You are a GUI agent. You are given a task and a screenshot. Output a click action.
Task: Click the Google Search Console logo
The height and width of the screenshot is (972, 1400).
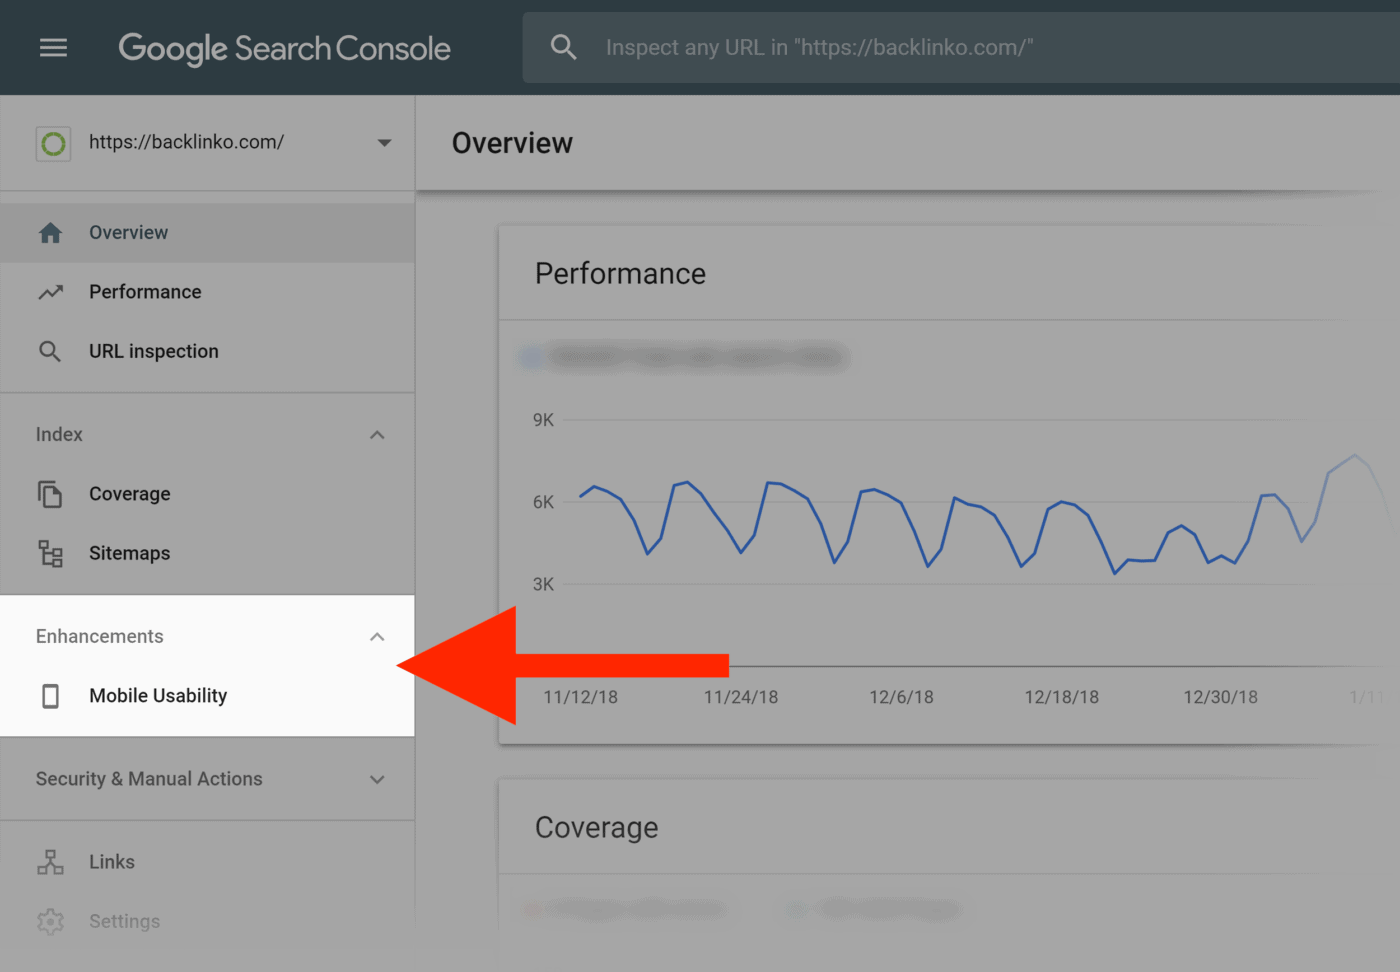click(284, 48)
